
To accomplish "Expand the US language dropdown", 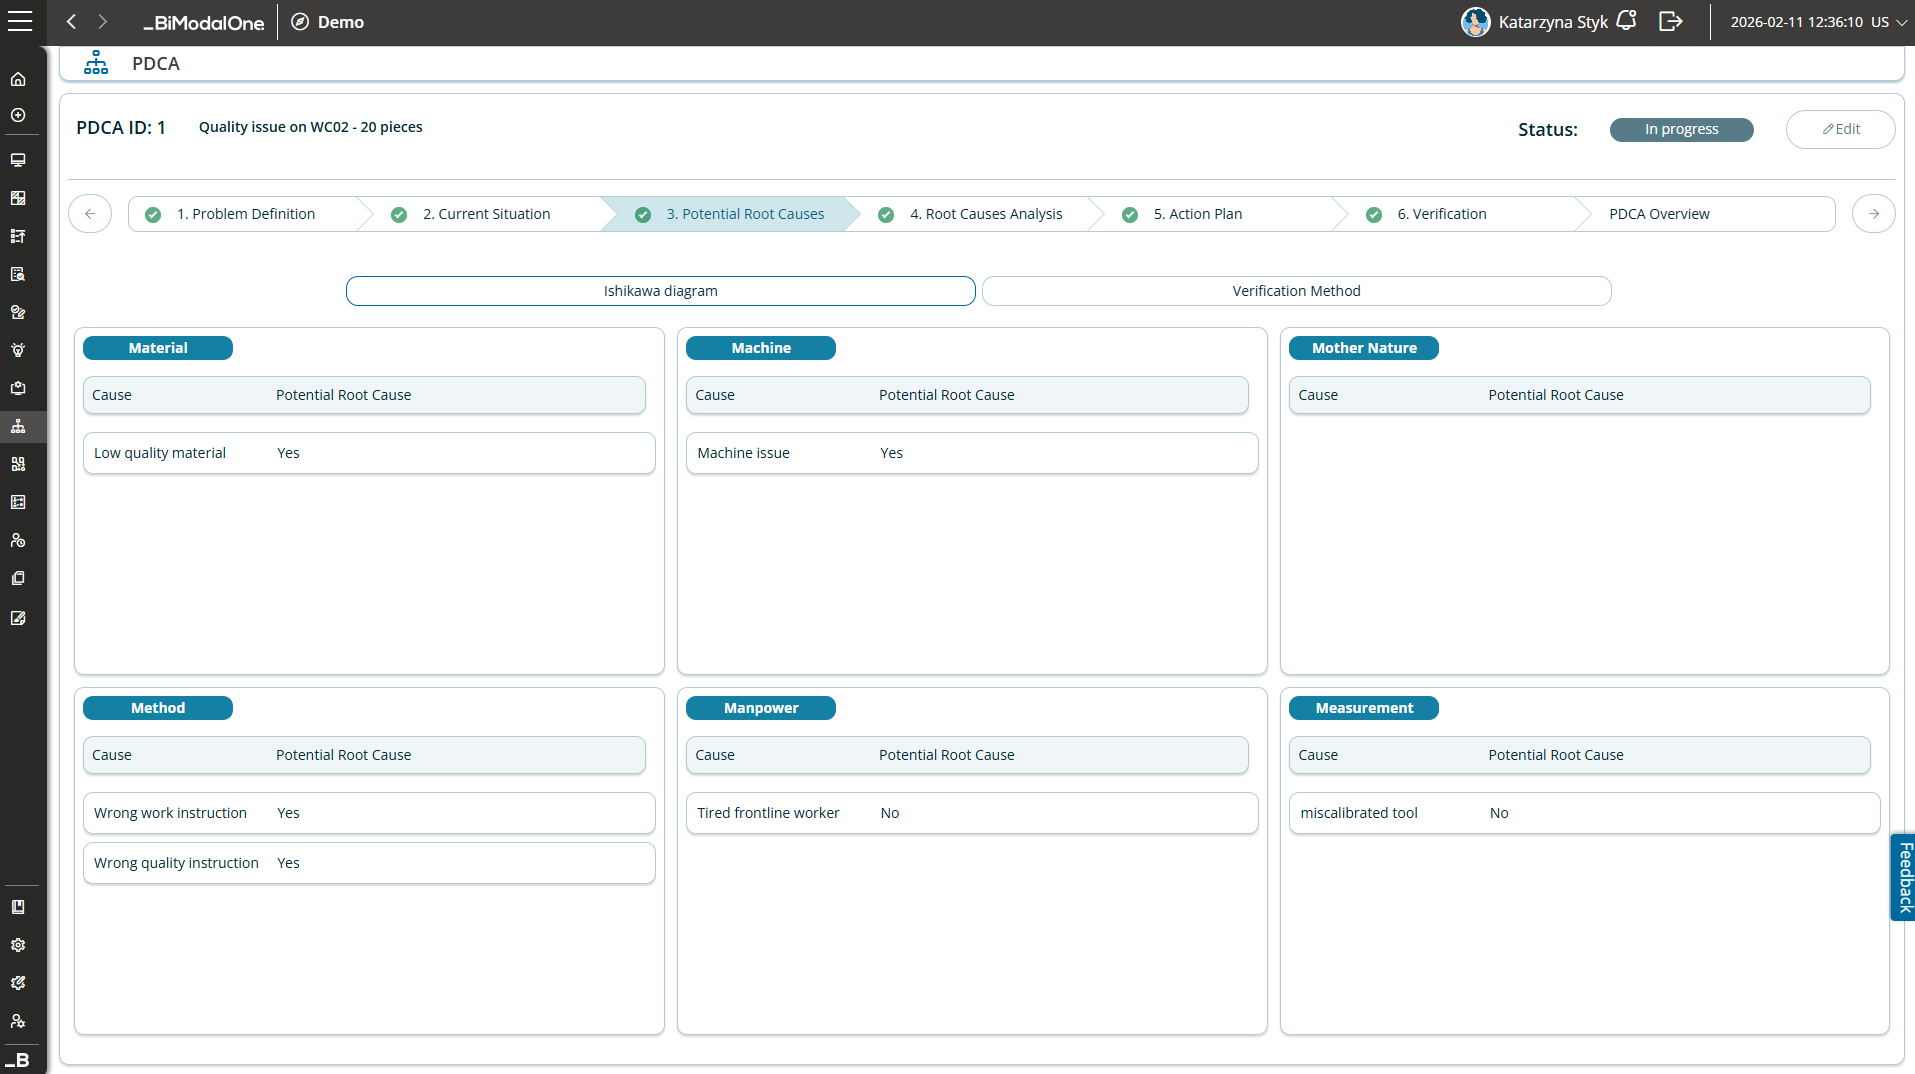I will 1889,22.
